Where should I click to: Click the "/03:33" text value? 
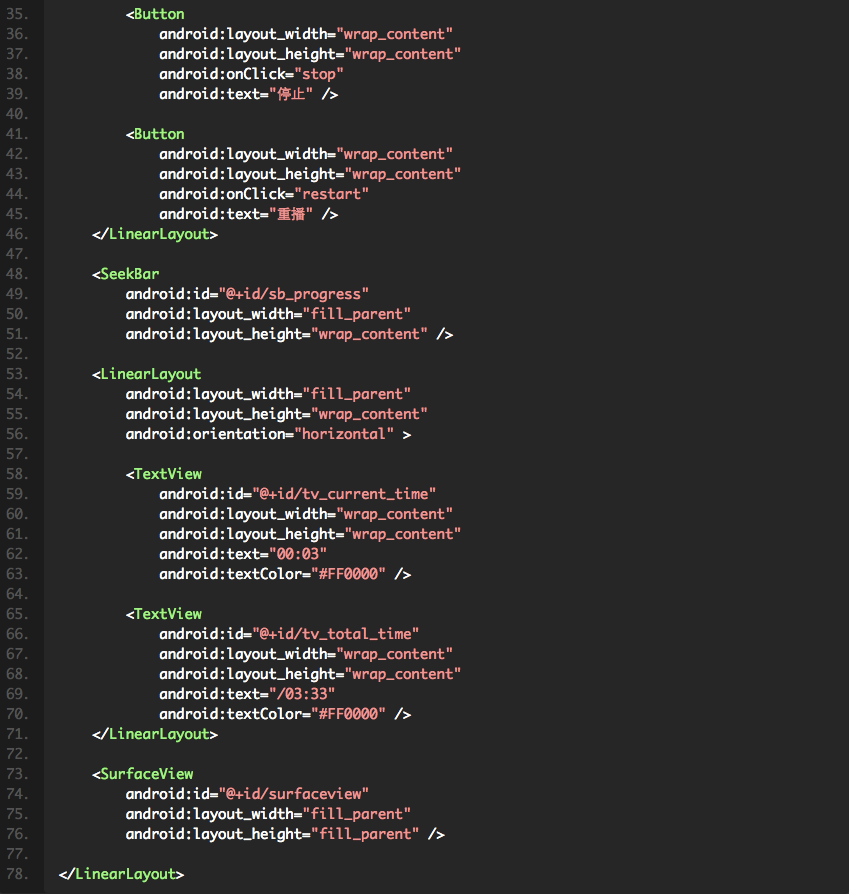(302, 694)
